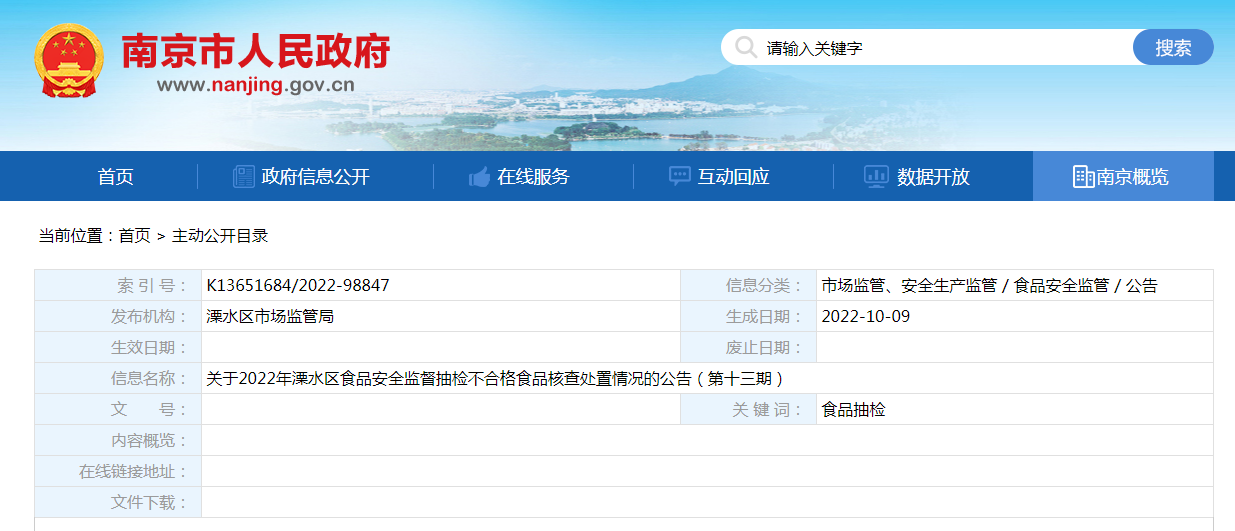Viewport: 1235px width, 531px height.
Task: Click the notice title 关于2022年溧水区食品安全监督抽检
Action: point(494,379)
